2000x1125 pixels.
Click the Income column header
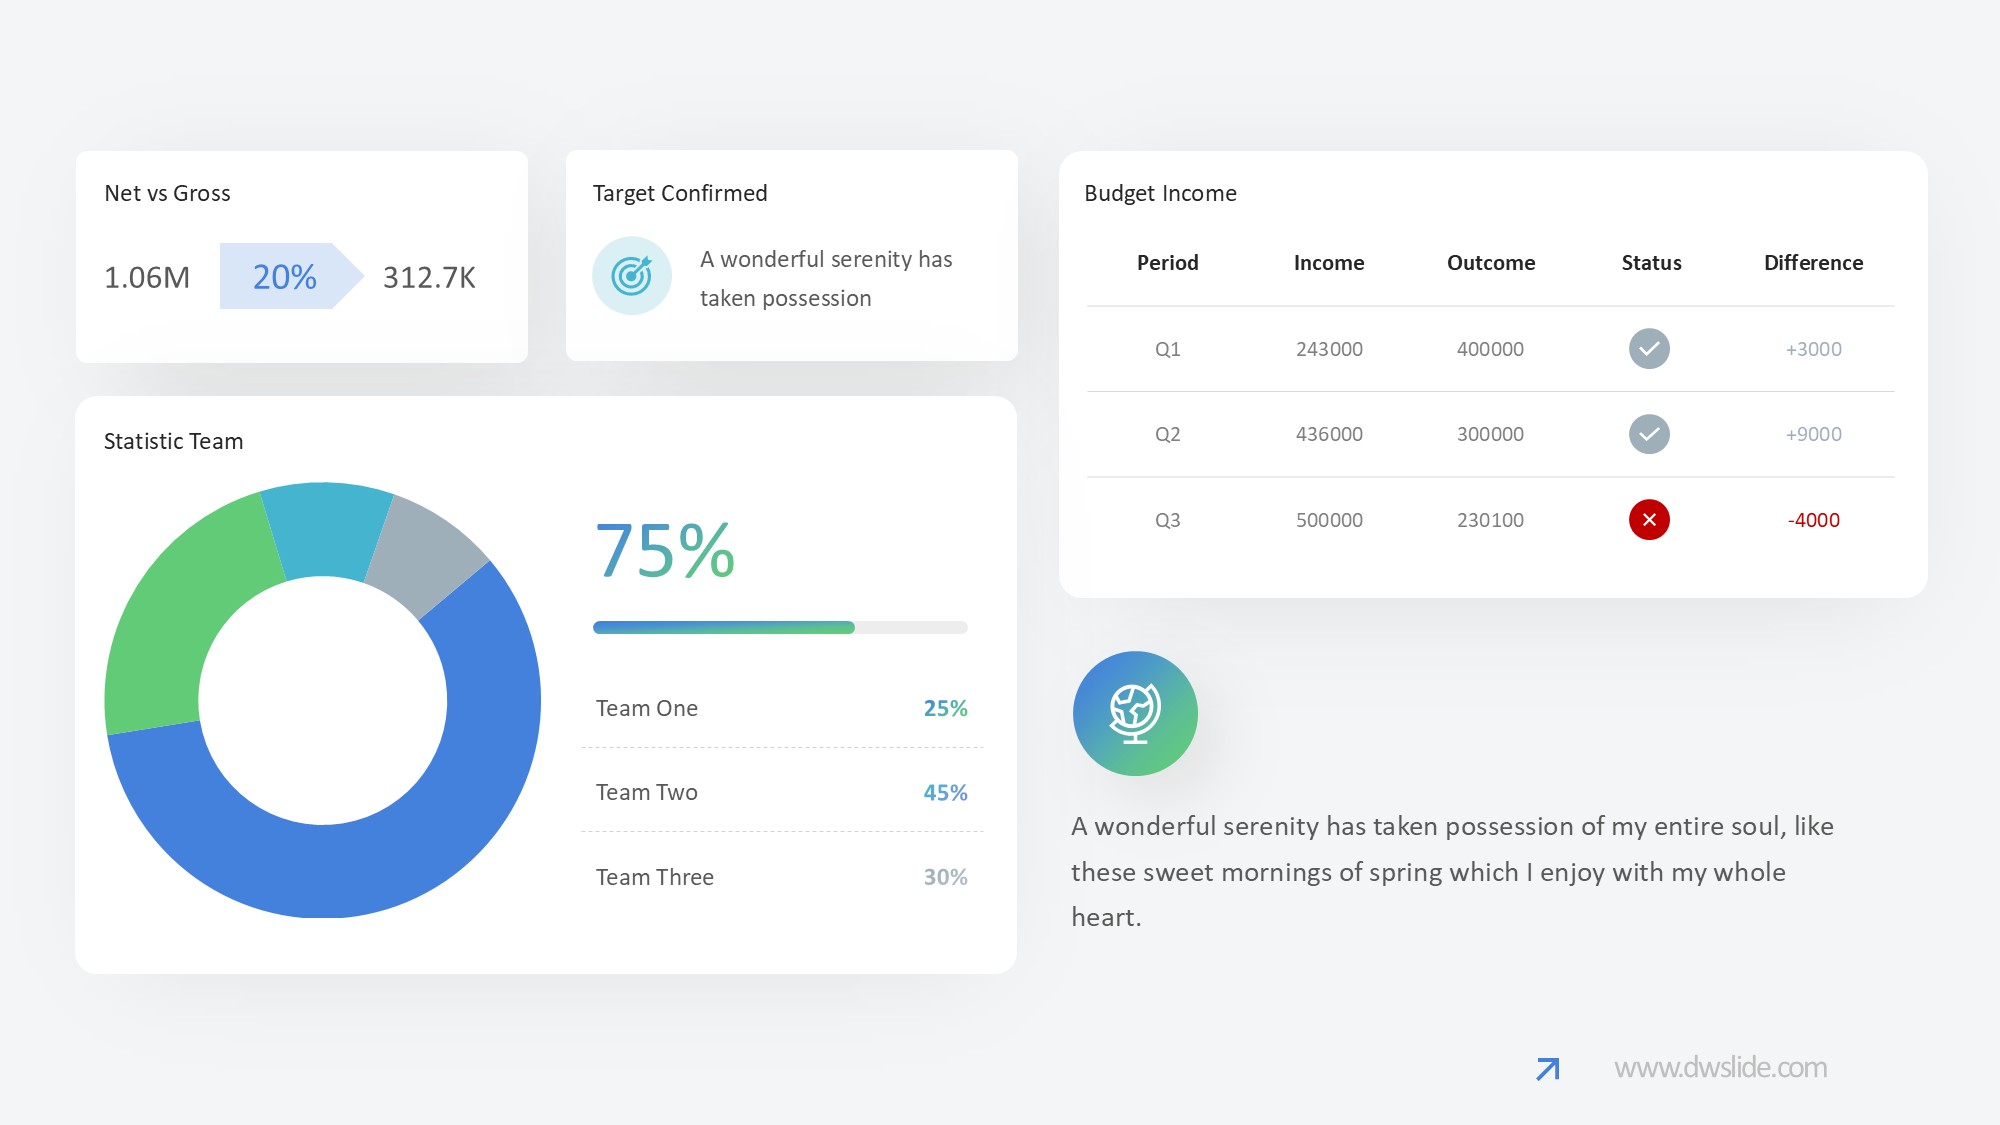[x=1328, y=263]
